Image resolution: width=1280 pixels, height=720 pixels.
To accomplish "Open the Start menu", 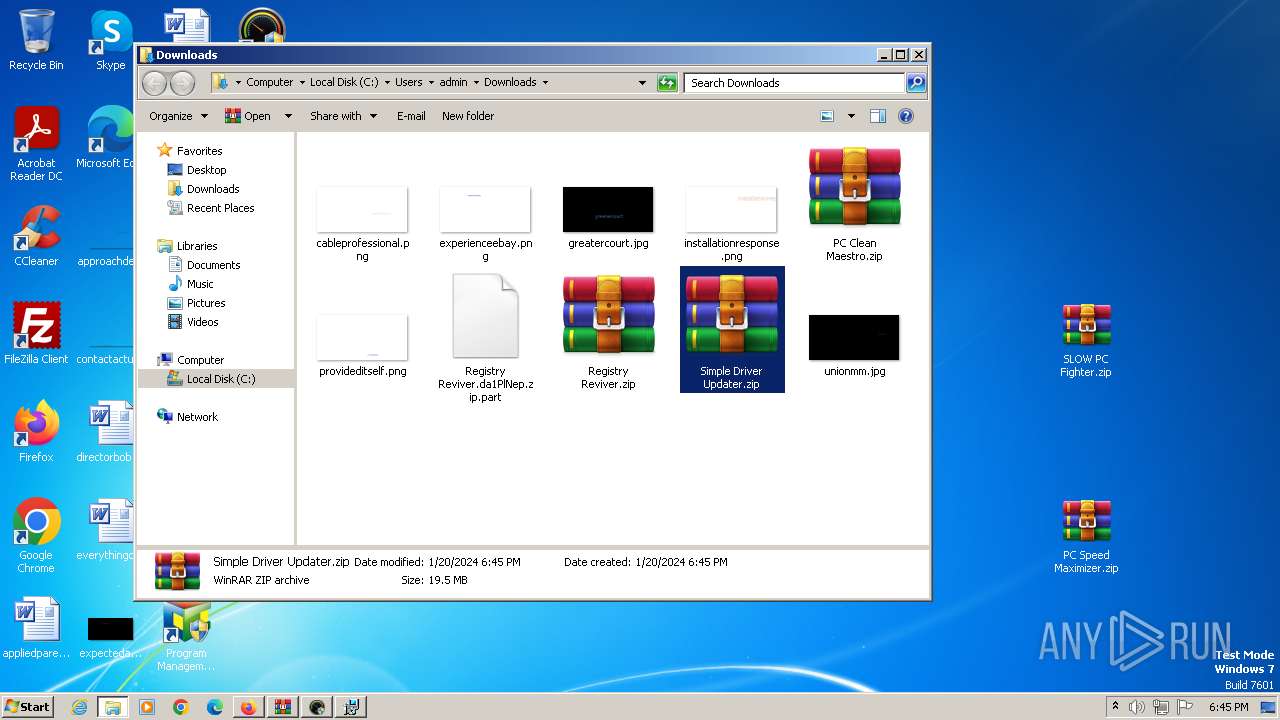I will (27, 707).
